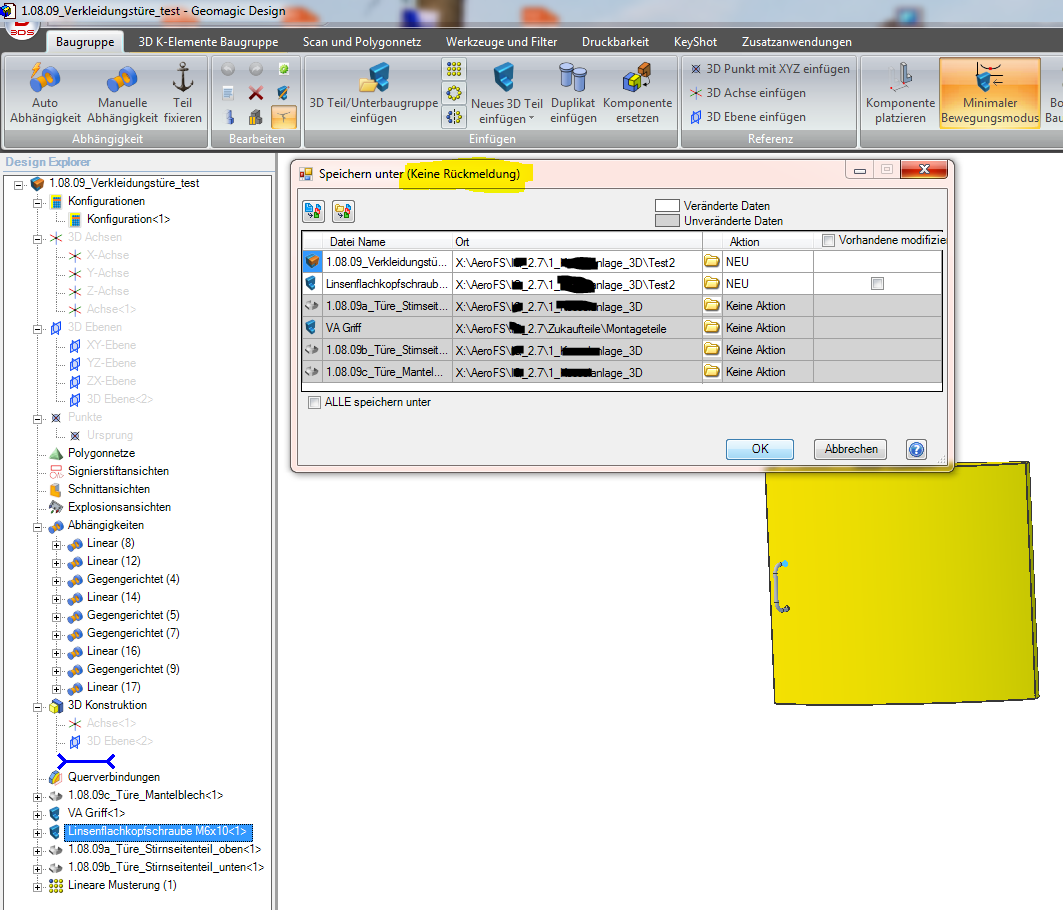
Task: Click Komponente ersetzen tool
Action: pos(637,94)
